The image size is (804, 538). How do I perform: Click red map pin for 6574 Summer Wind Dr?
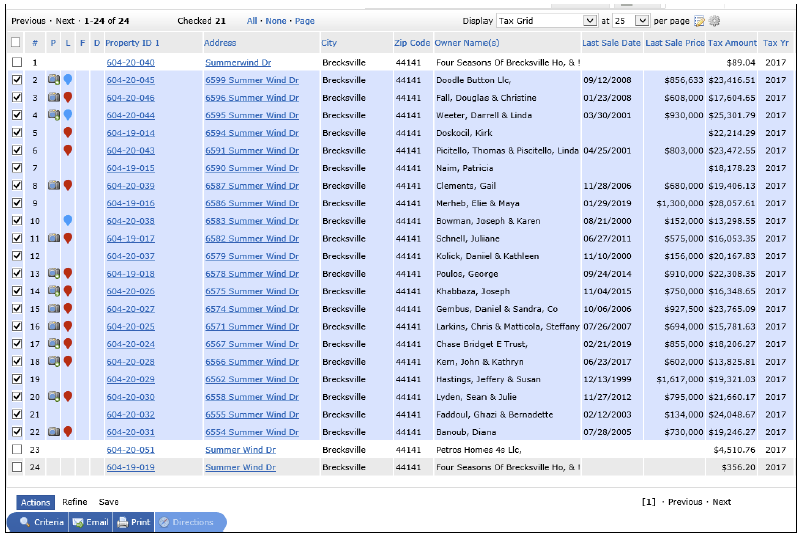68,308
